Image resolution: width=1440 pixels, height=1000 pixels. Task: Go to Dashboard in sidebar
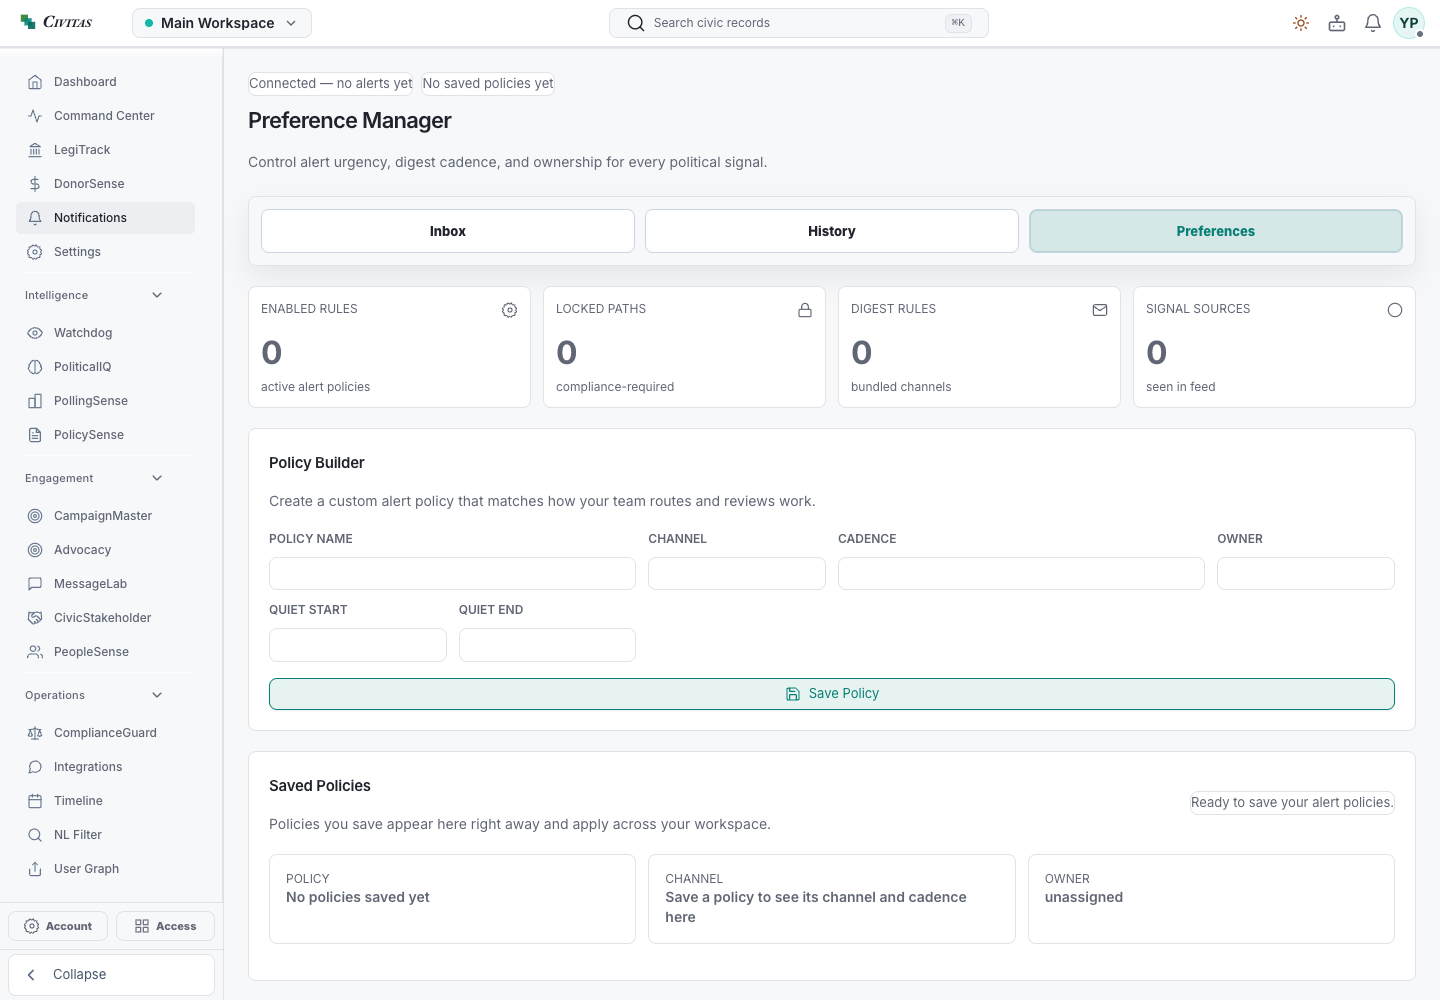105,82
